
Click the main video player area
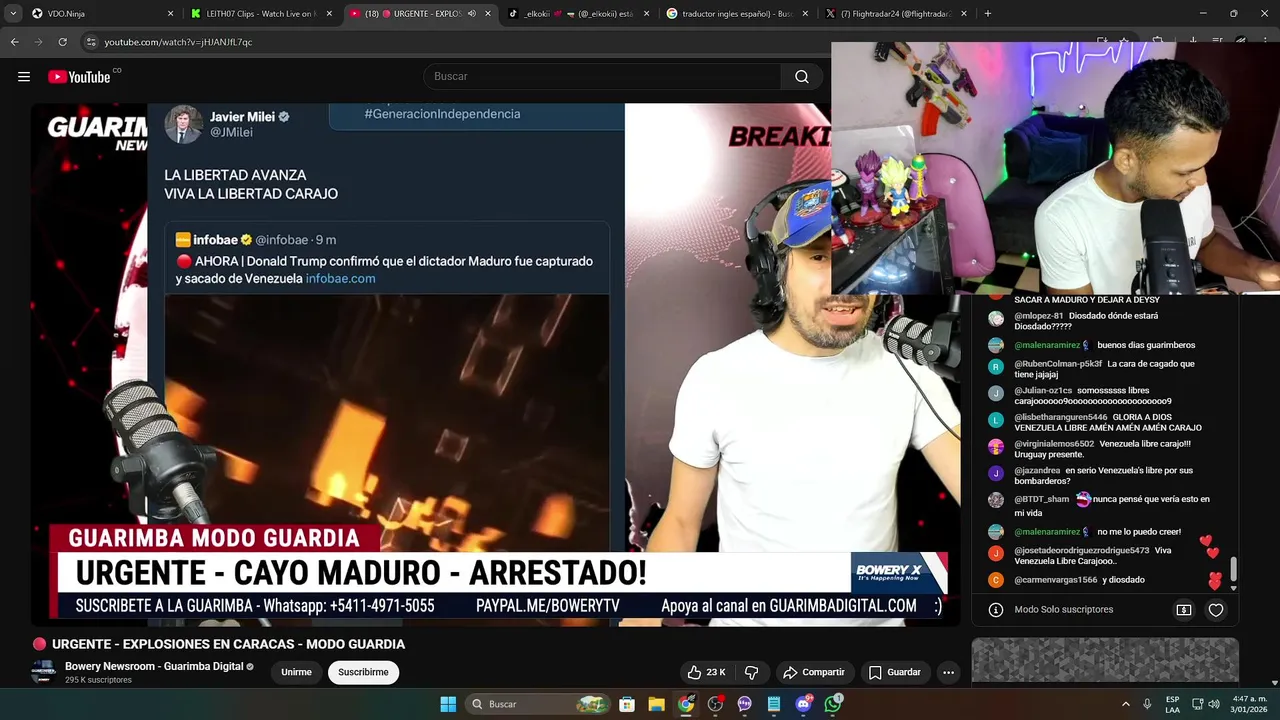(496, 364)
